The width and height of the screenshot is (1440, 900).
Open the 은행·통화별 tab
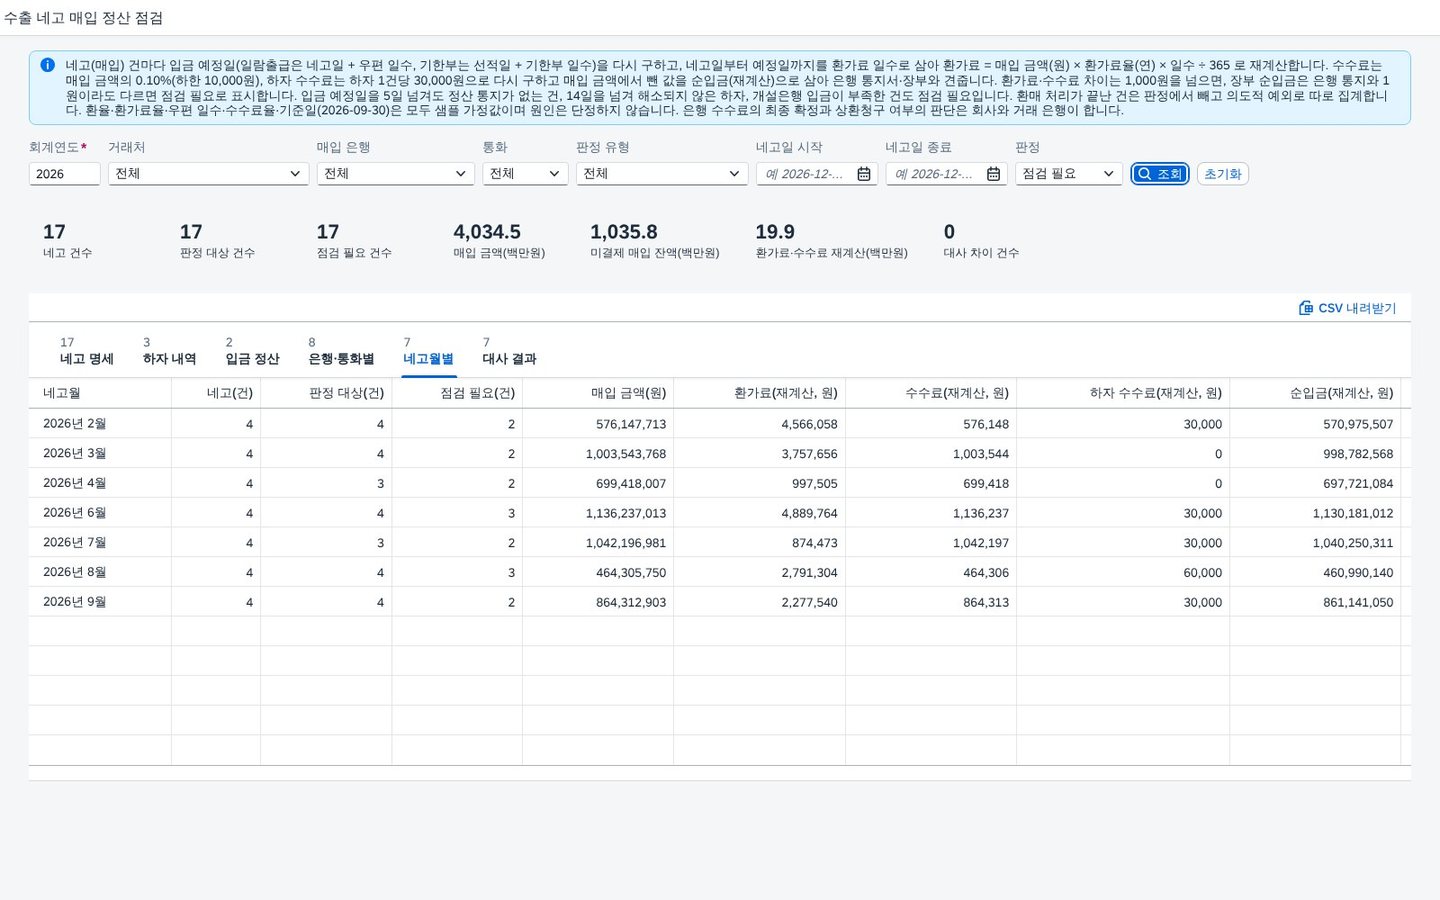[x=341, y=351]
